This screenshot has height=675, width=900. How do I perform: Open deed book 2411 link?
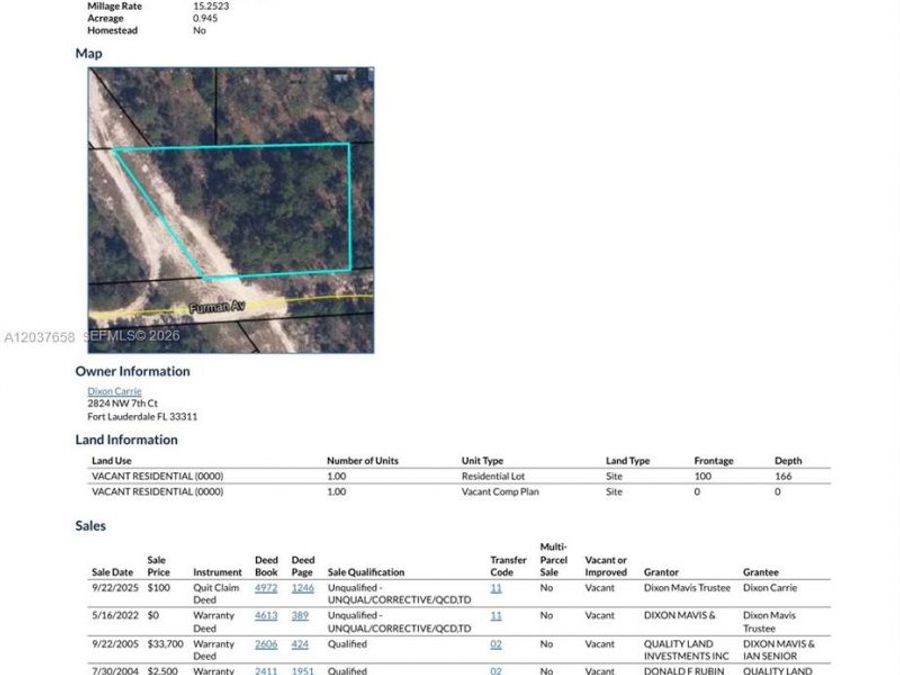pyautogui.click(x=266, y=670)
